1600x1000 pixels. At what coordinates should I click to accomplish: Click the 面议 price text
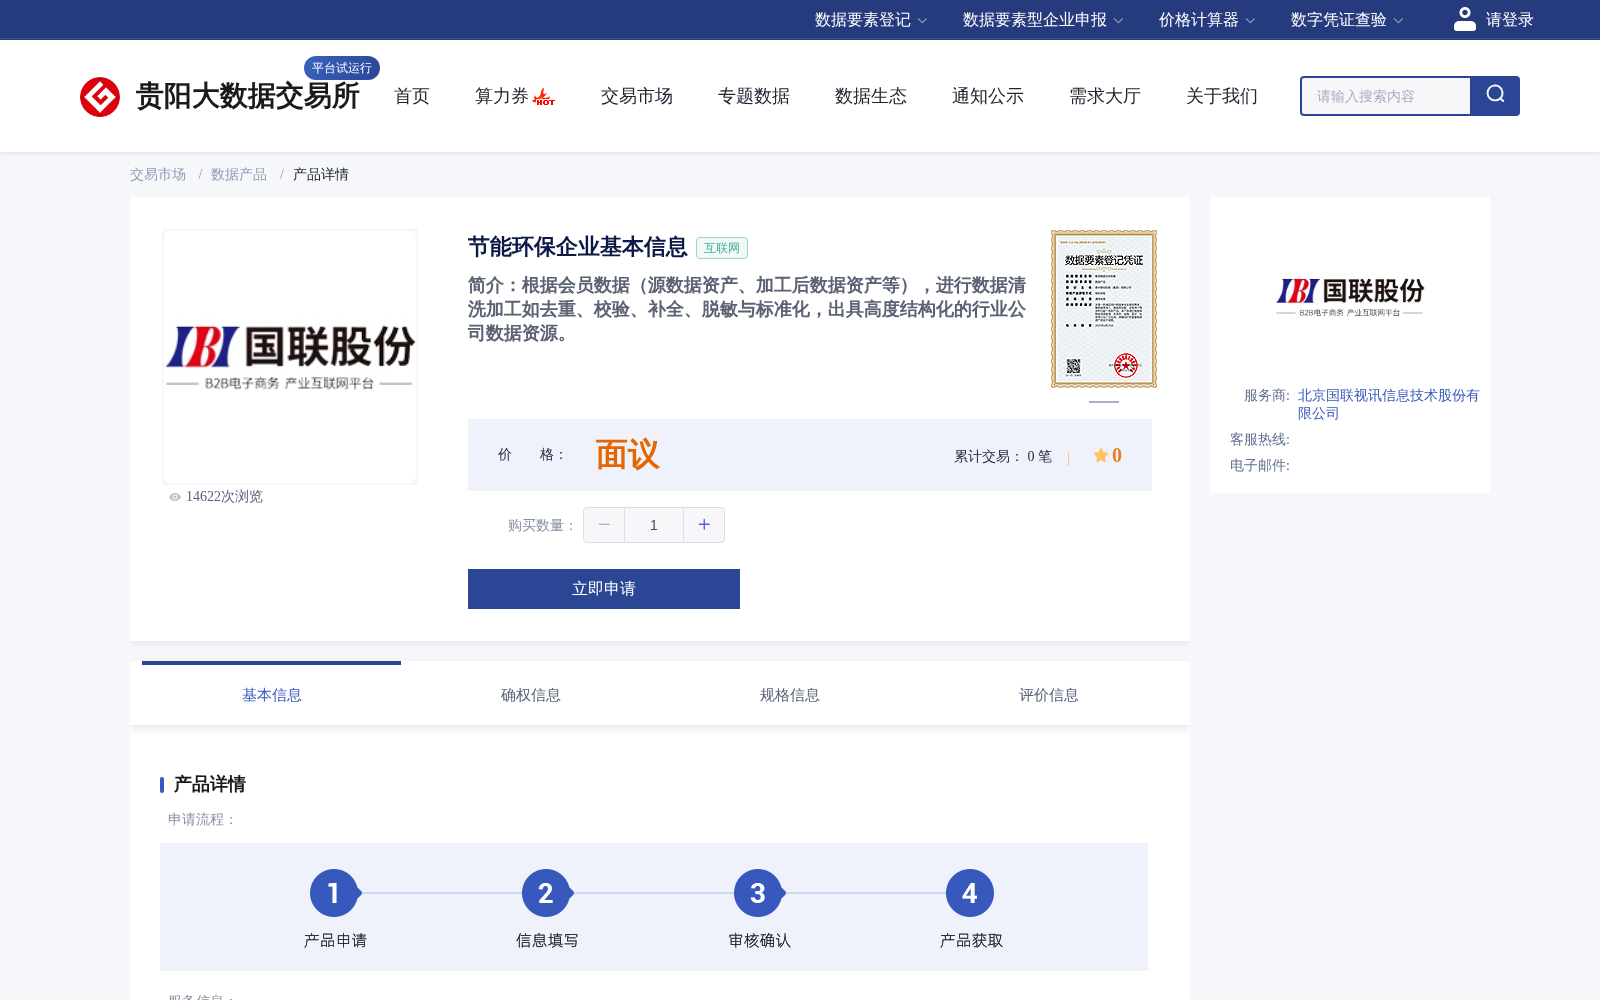point(627,455)
